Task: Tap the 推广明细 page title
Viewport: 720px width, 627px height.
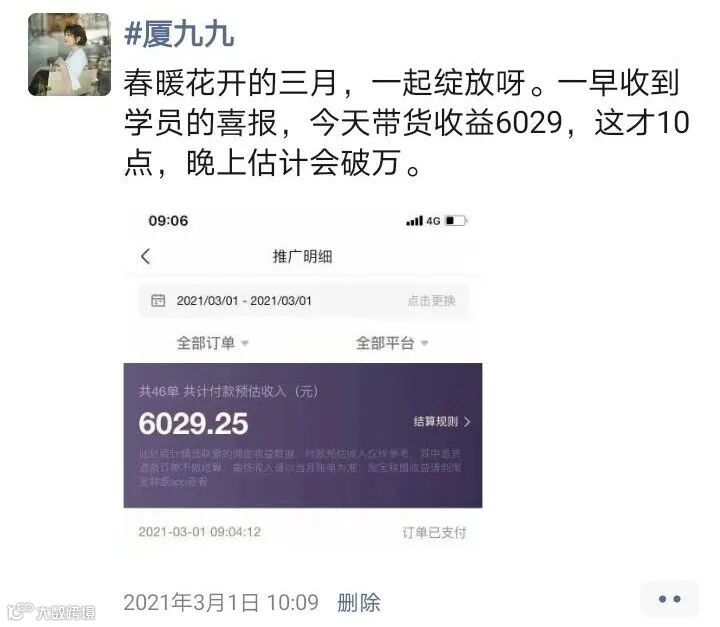Action: pyautogui.click(x=303, y=256)
